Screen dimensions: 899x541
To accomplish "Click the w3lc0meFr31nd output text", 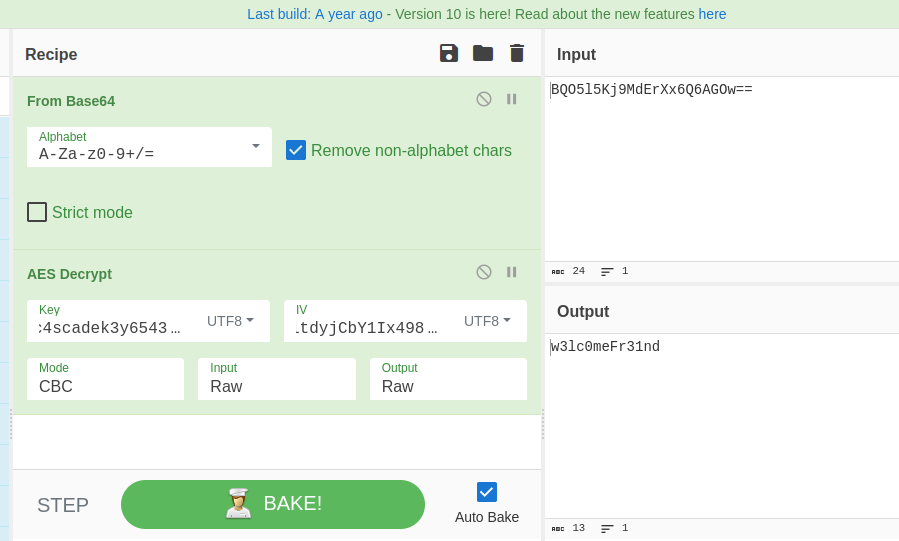I will pyautogui.click(x=605, y=346).
